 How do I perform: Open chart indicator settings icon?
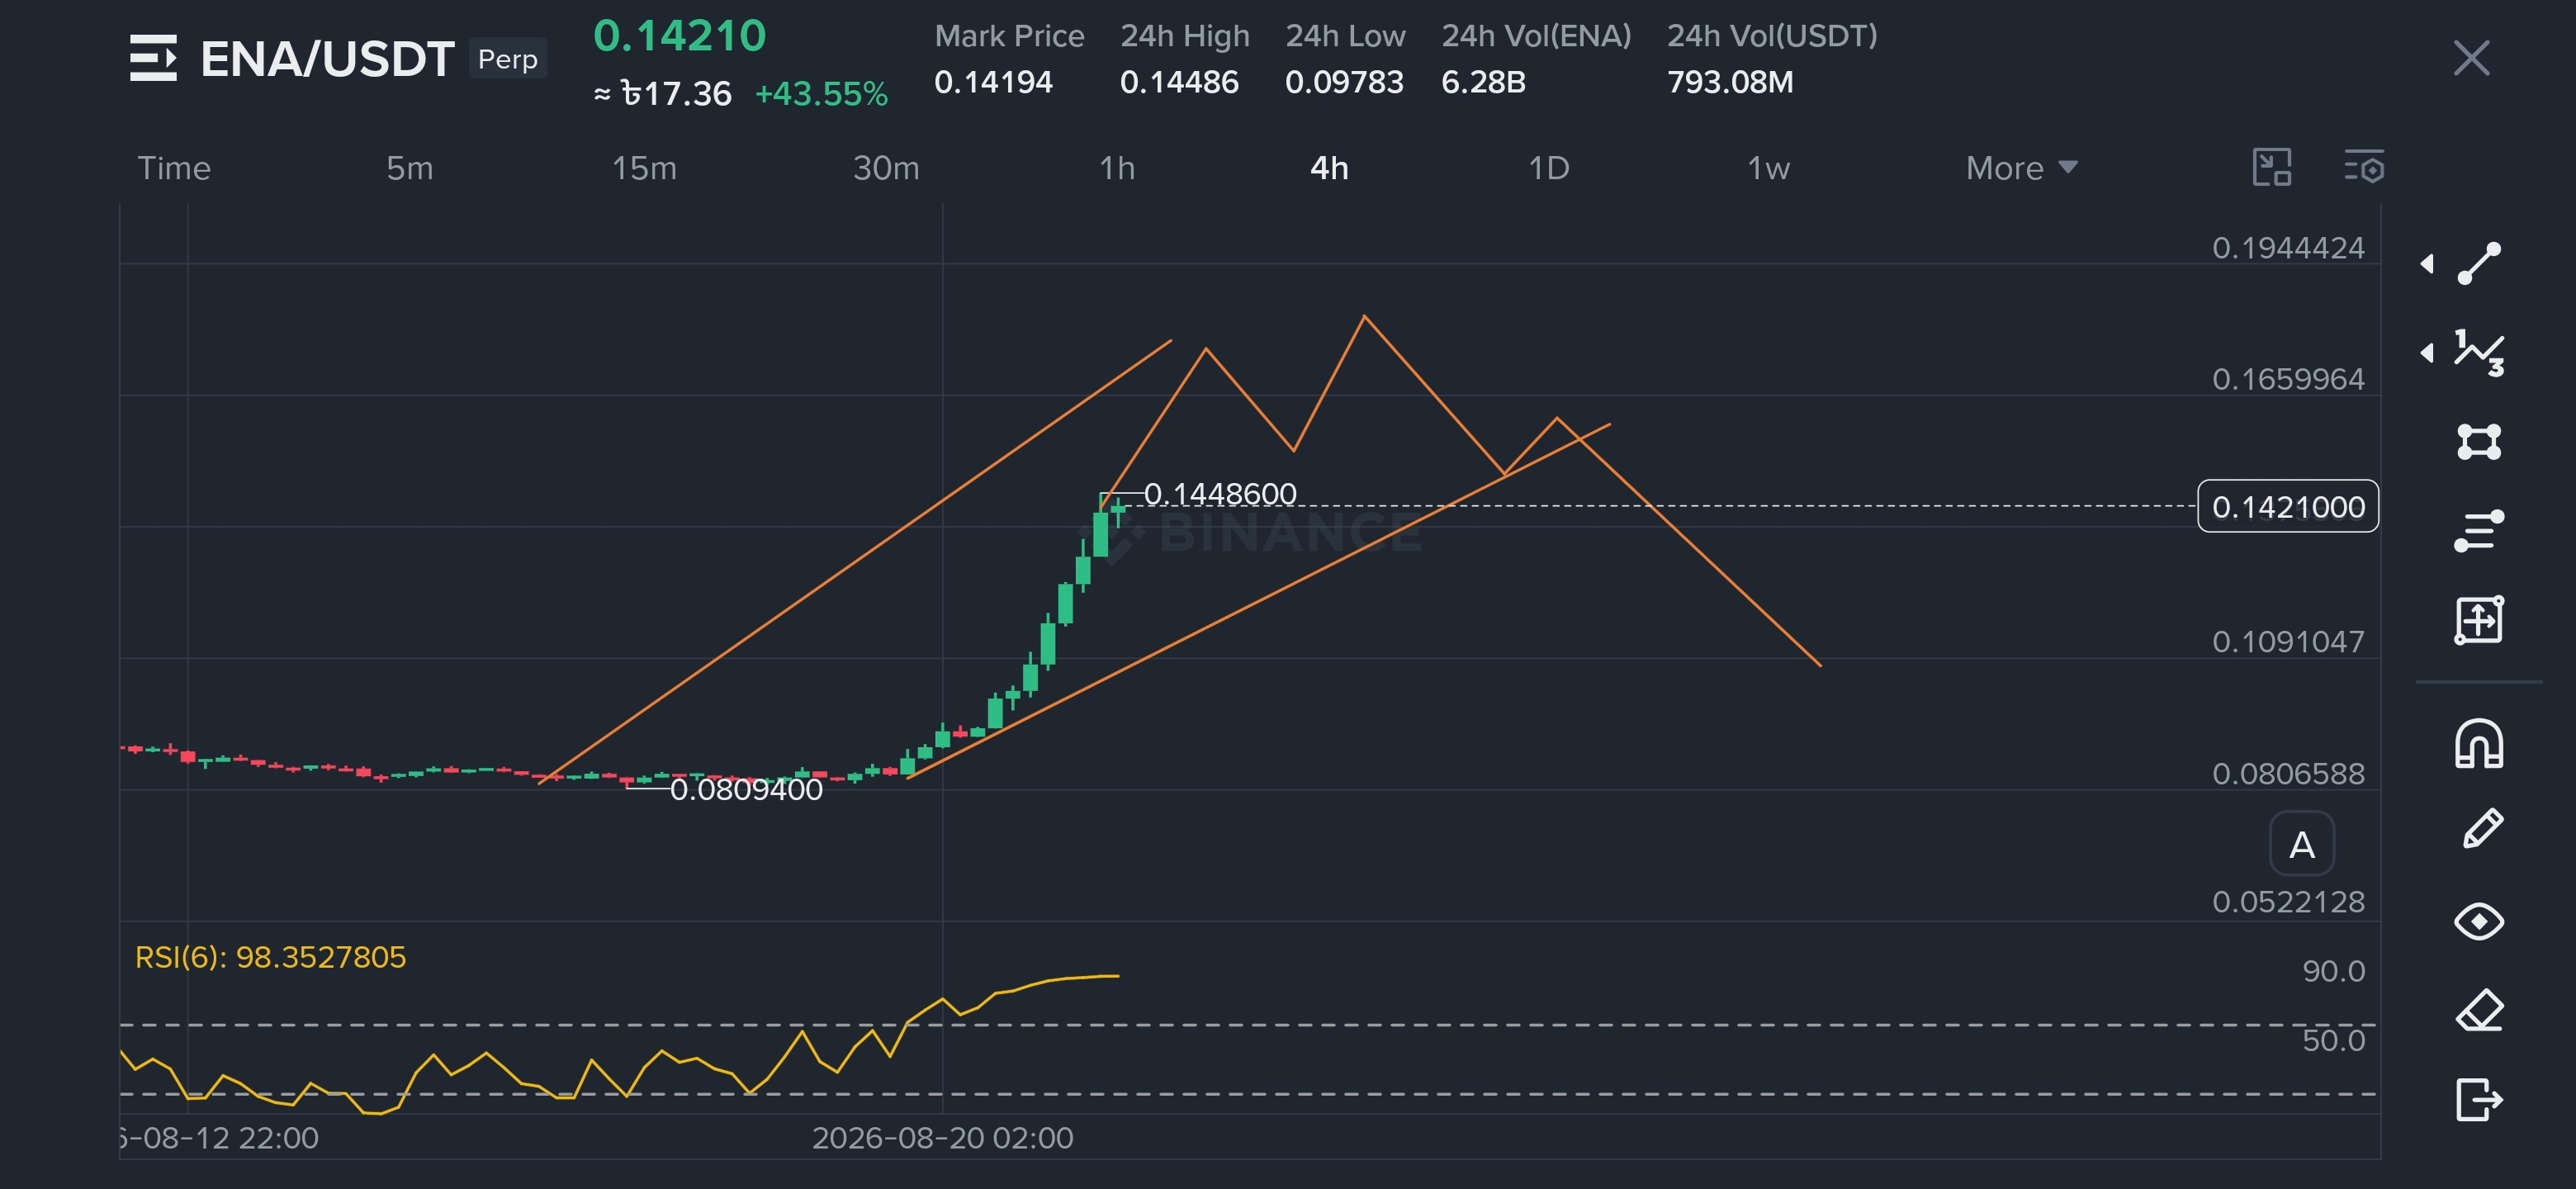tap(2365, 167)
